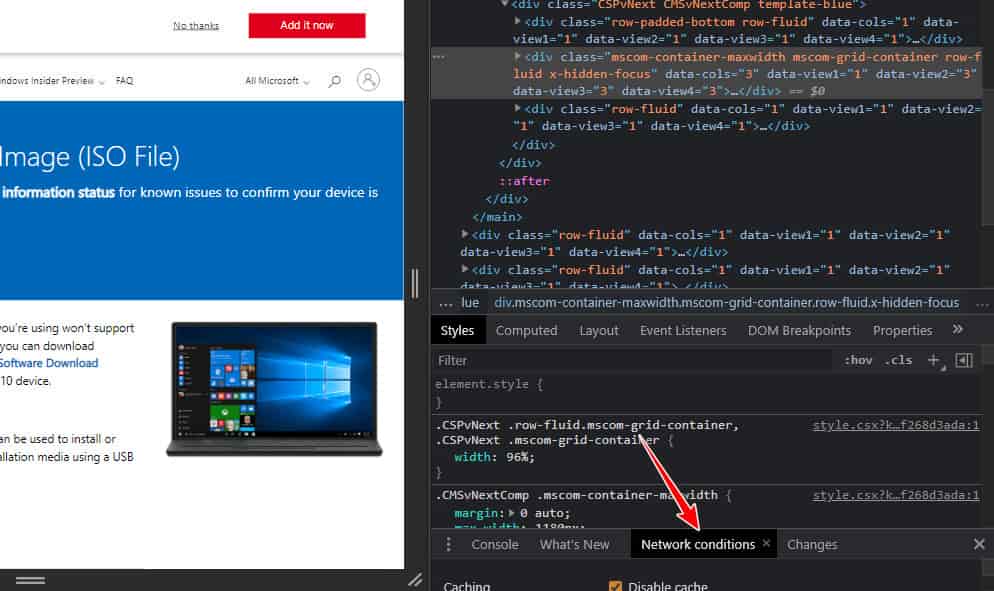Click the device viewport corner handle
Viewport: 994px width, 591px height.
(x=415, y=580)
